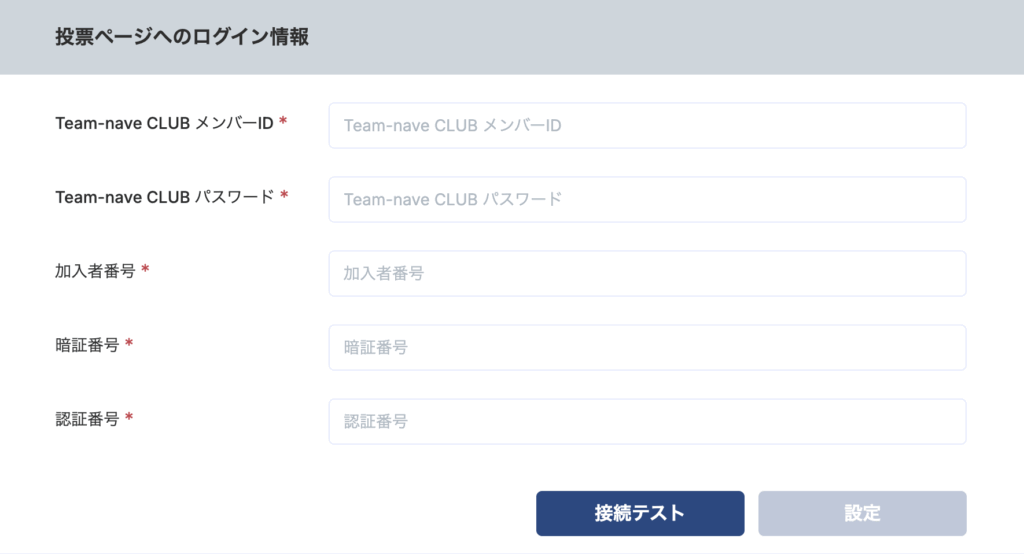Image resolution: width=1024 pixels, height=554 pixels.
Task: Select the 加入者番号 label on the left
Action: point(95,271)
